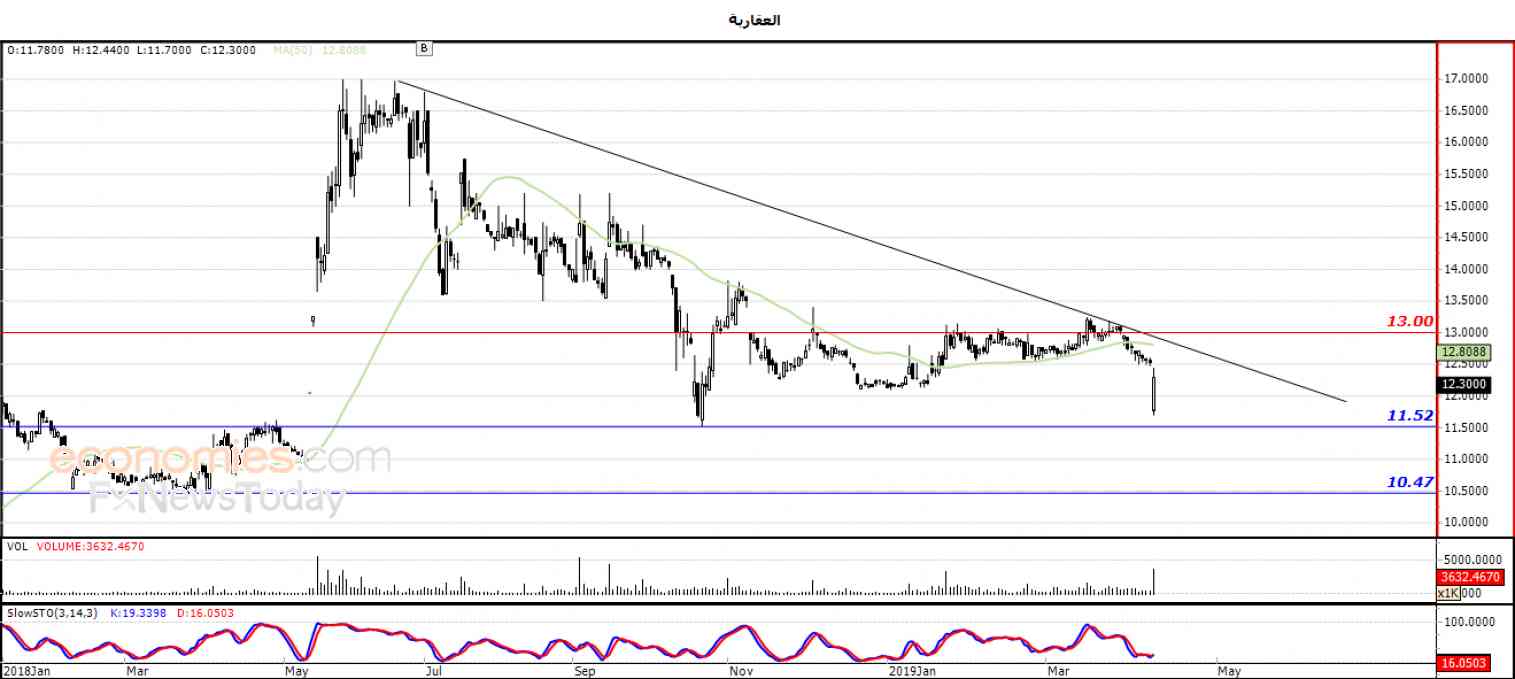The image size is (1515, 679).
Task: Click the 17.0000 price axis value
Action: pyautogui.click(x=1466, y=79)
